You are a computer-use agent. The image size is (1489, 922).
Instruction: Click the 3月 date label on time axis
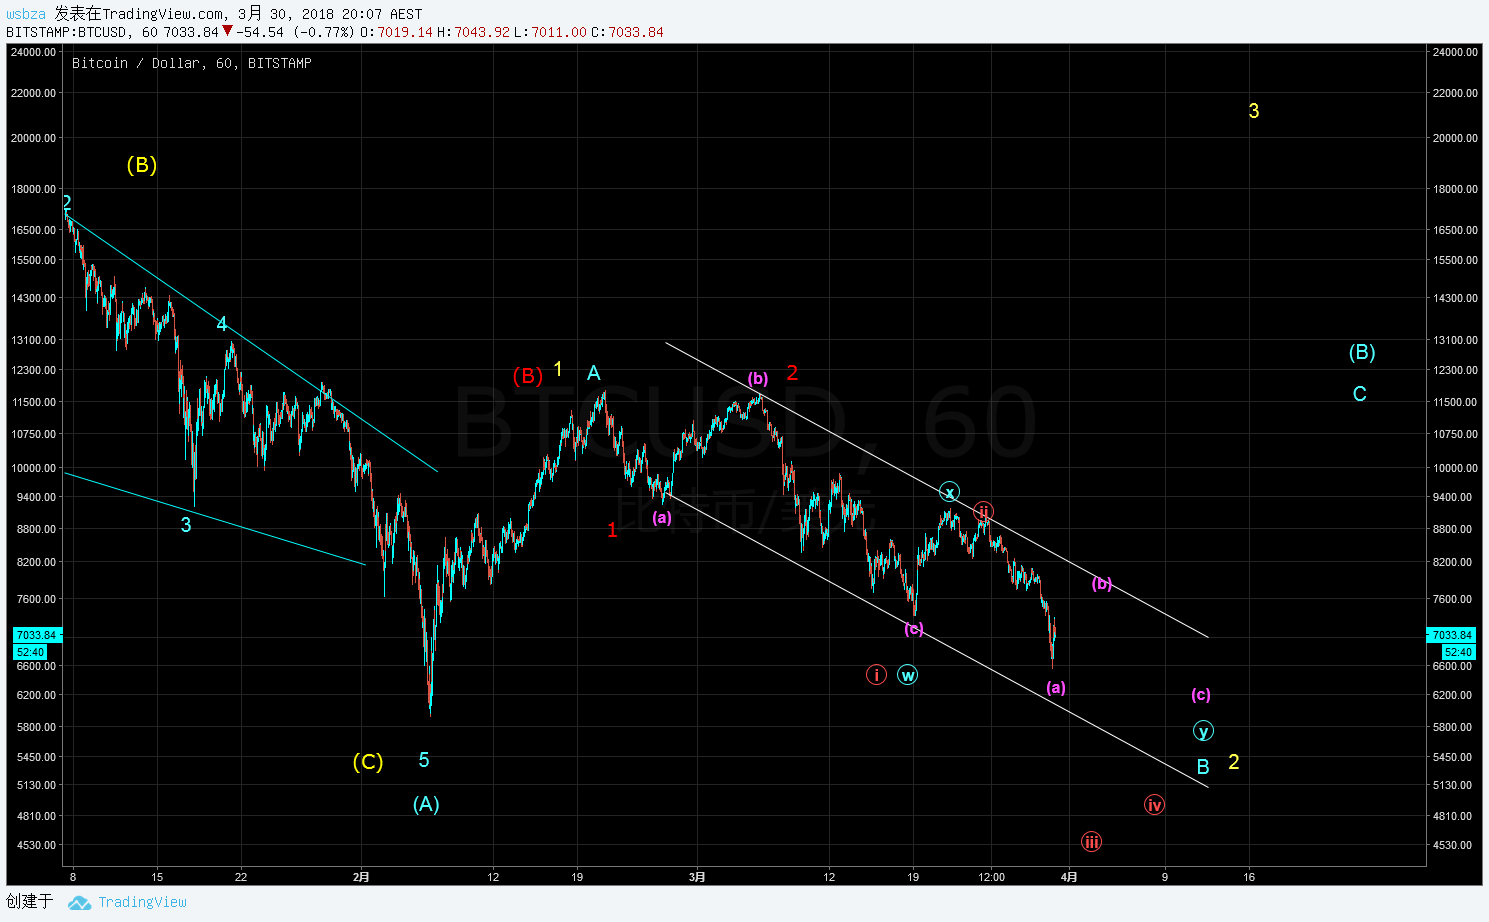pyautogui.click(x=697, y=877)
